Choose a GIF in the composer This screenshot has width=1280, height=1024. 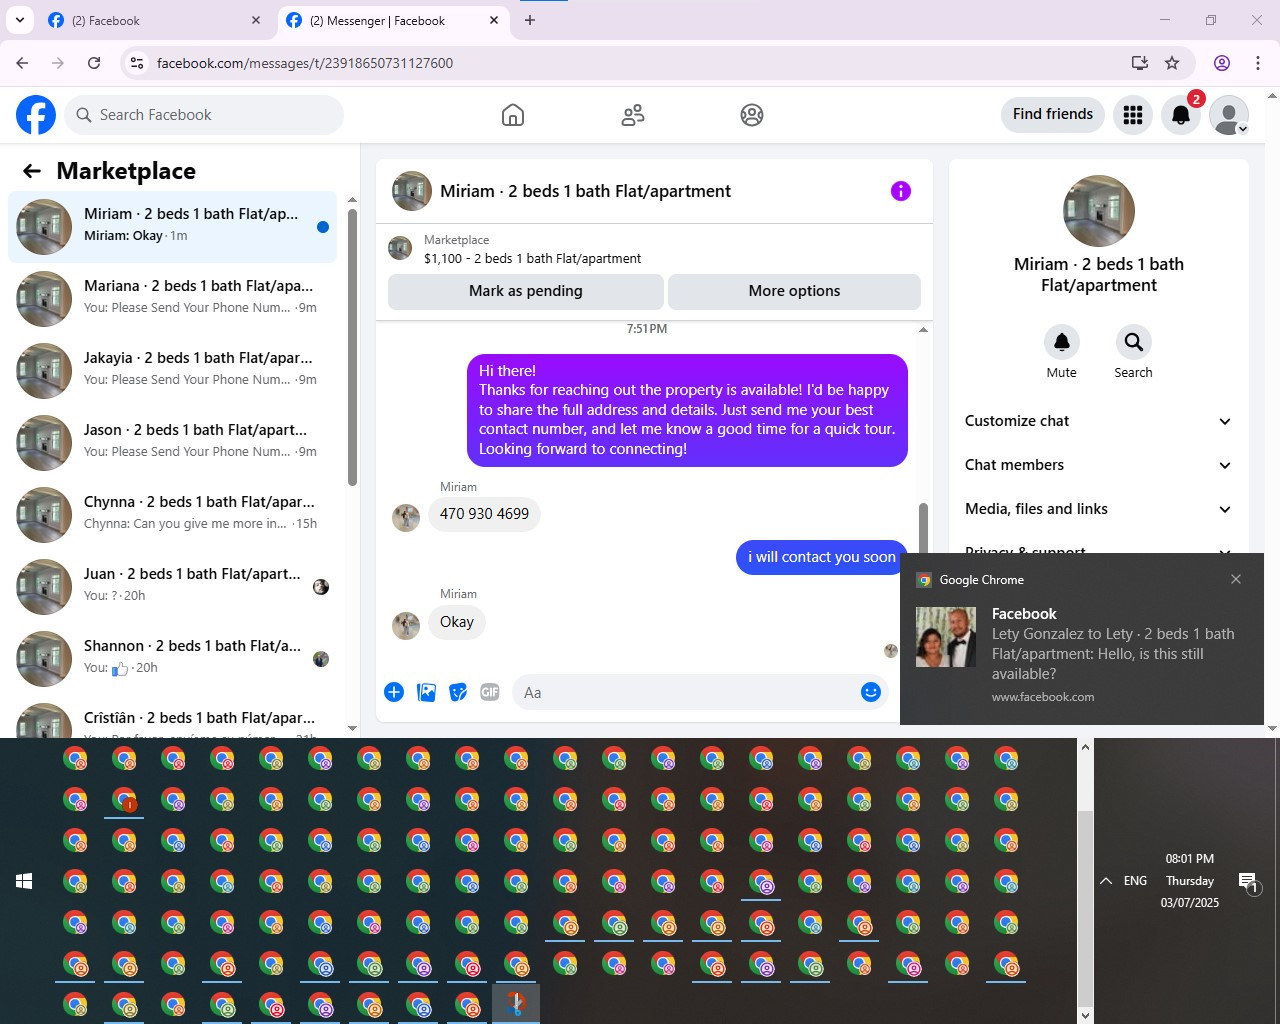coord(490,692)
